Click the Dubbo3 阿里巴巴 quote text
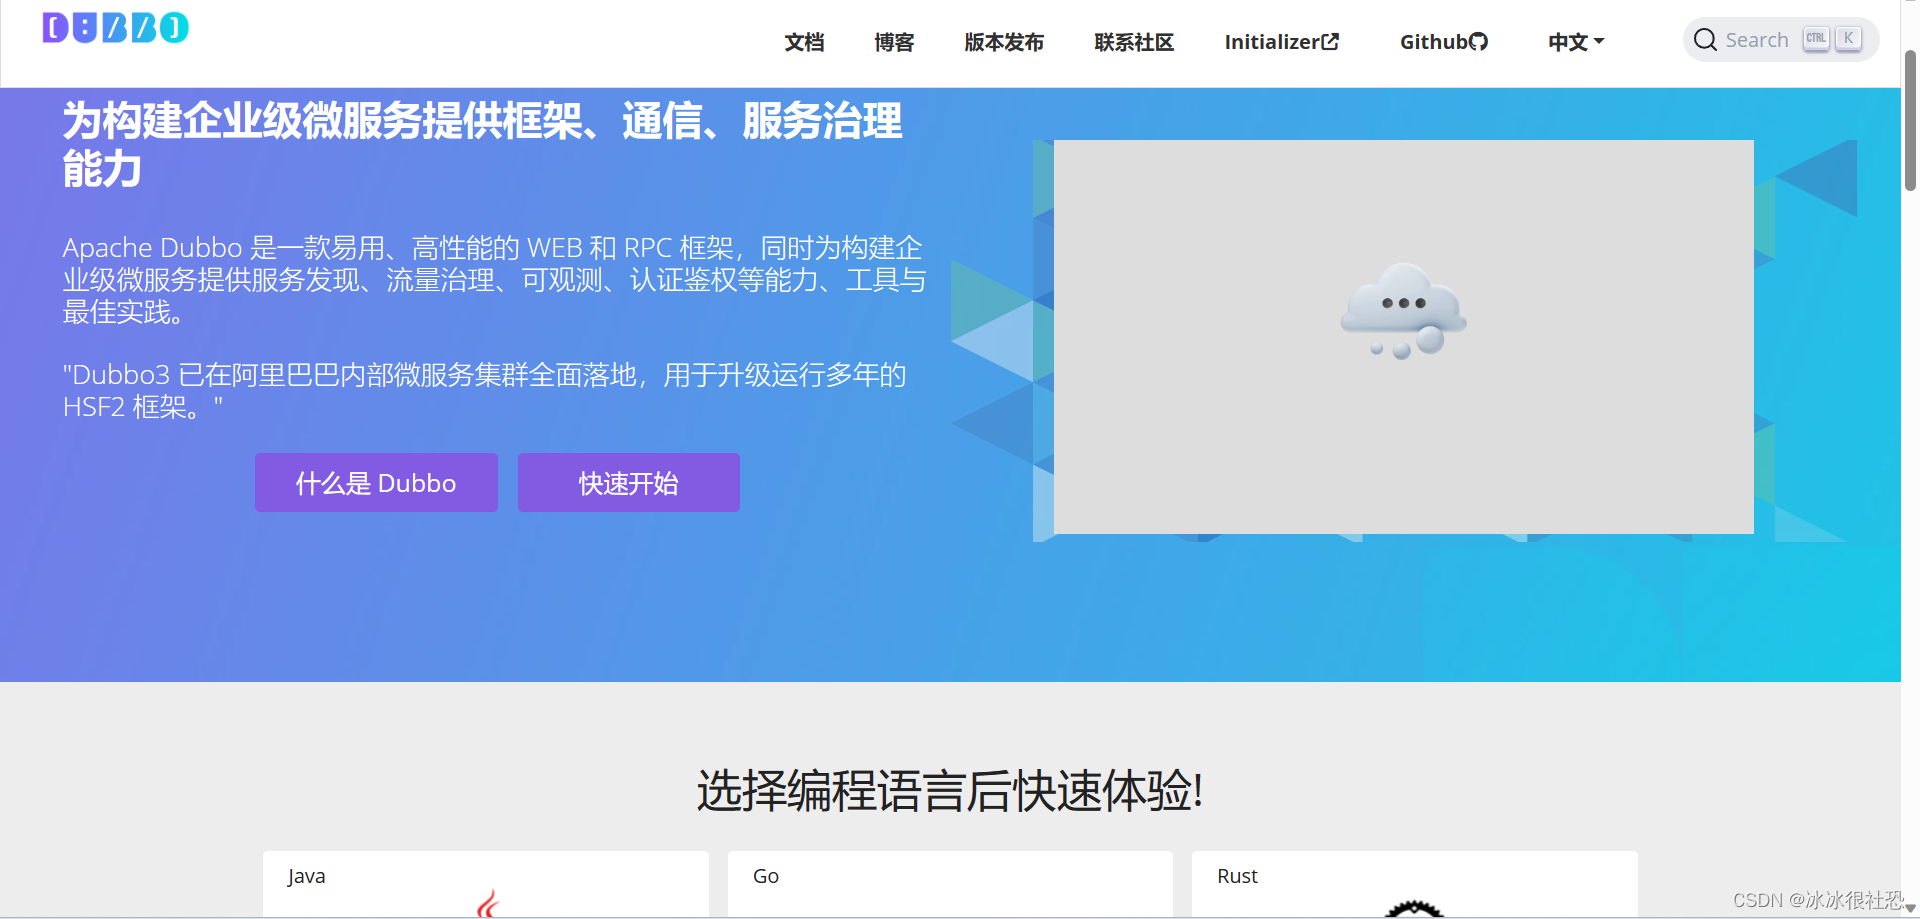 [x=484, y=391]
